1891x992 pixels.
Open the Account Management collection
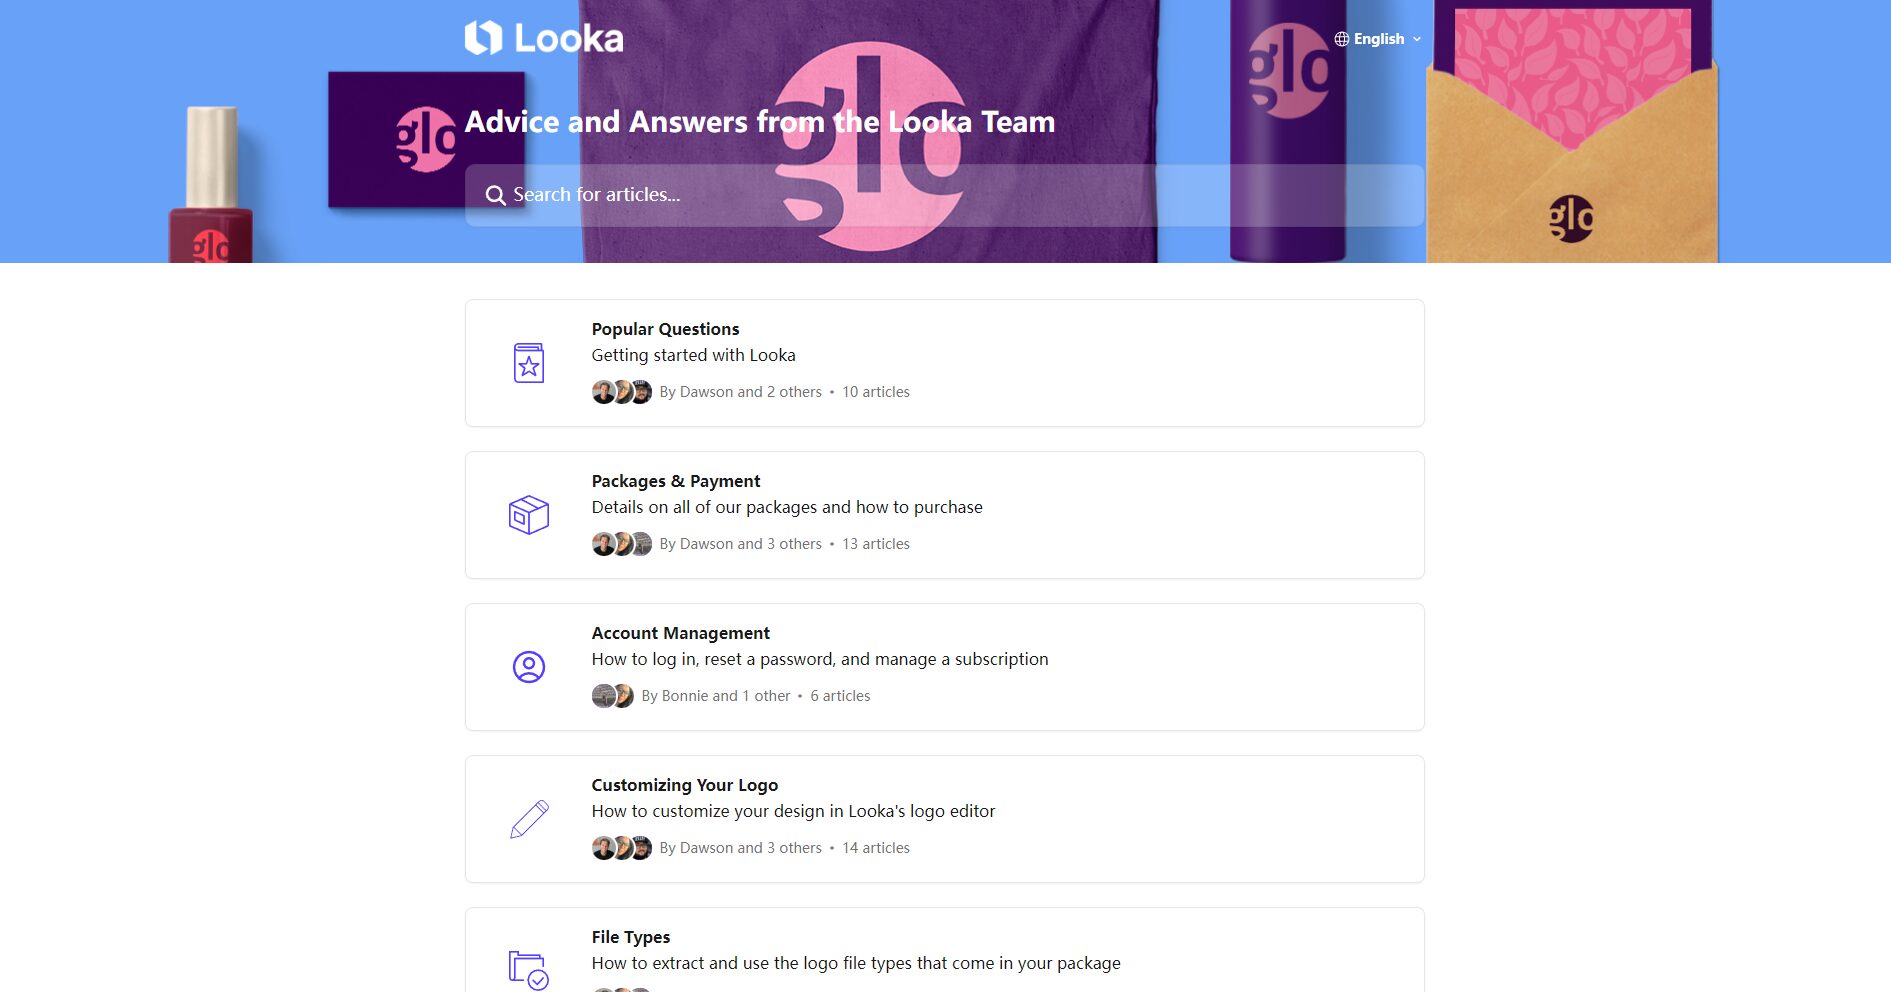coord(945,667)
